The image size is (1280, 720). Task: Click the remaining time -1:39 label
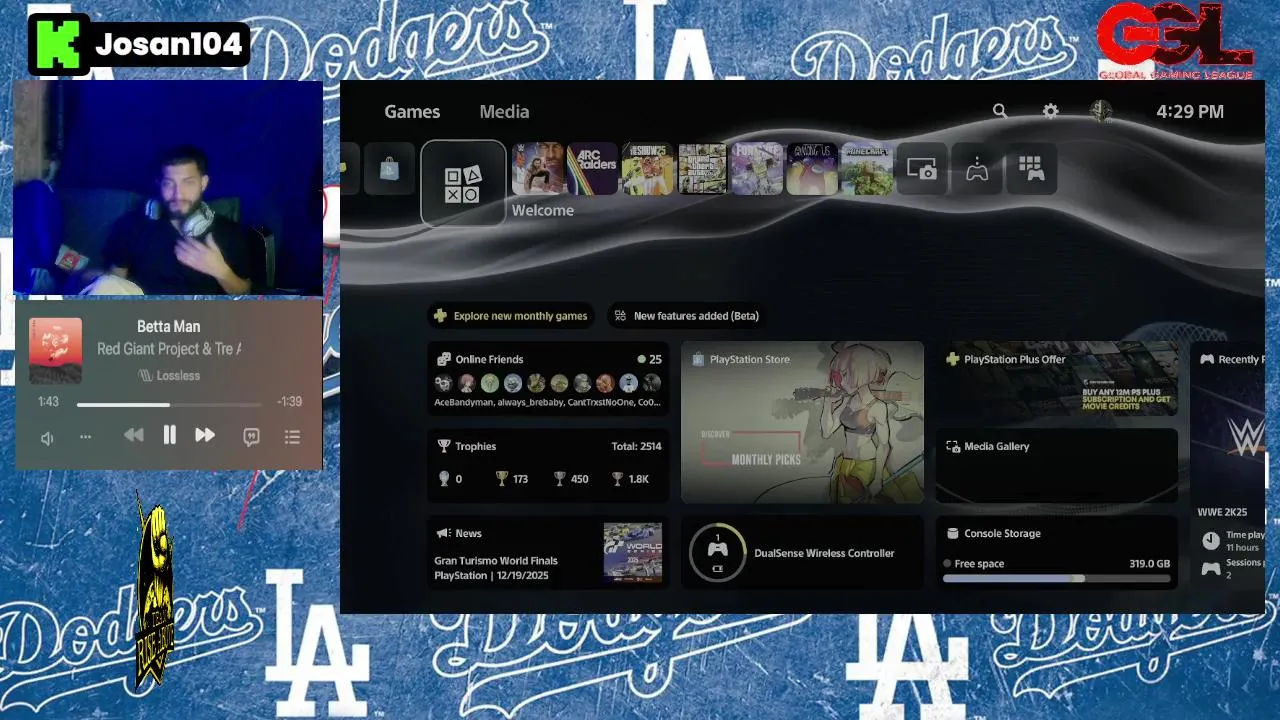[x=289, y=401]
